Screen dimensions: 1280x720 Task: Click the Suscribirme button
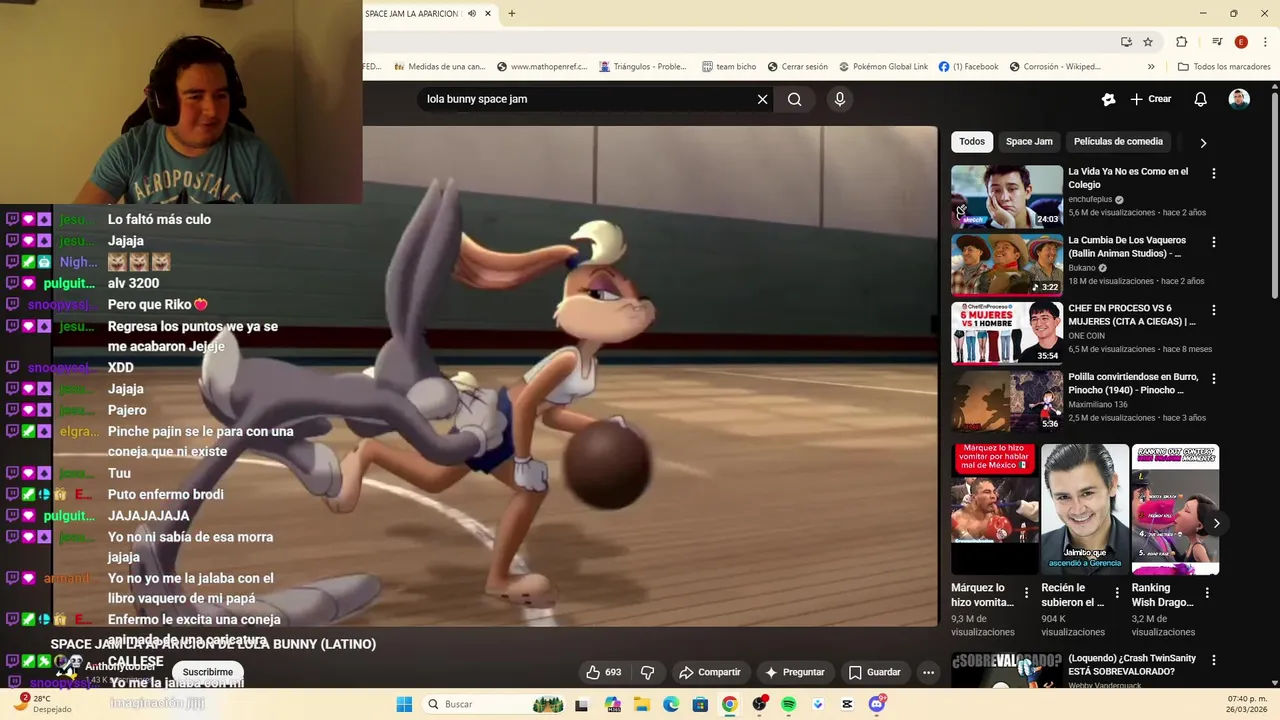click(207, 672)
